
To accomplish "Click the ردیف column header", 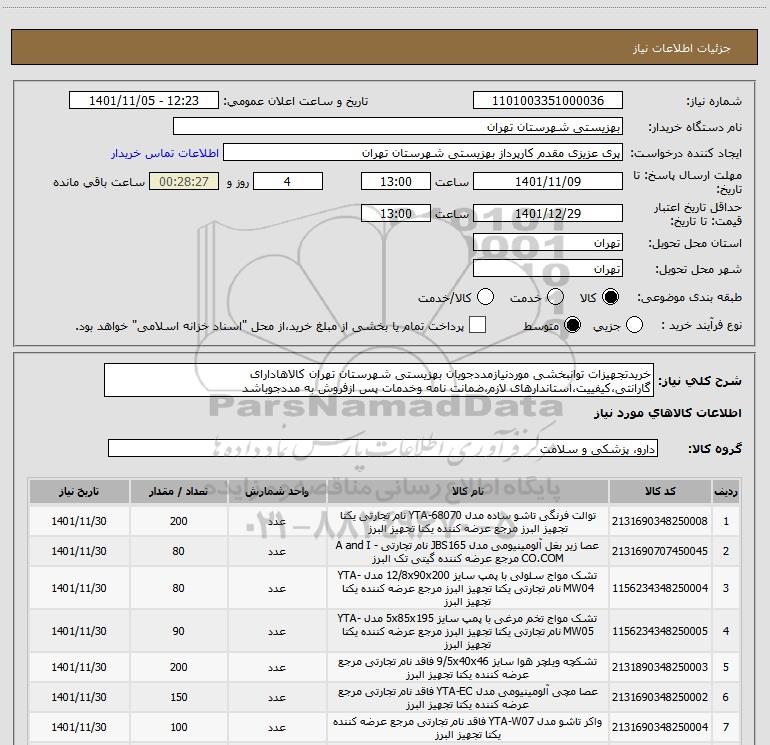I will point(726,492).
